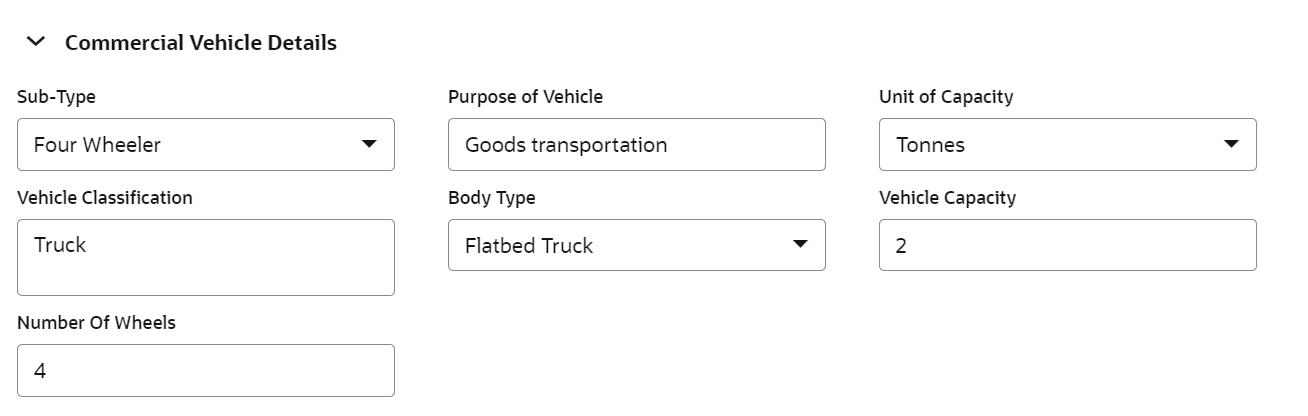Click the Vehicle Classification label
Screen dimensions: 1308x416
coord(105,197)
